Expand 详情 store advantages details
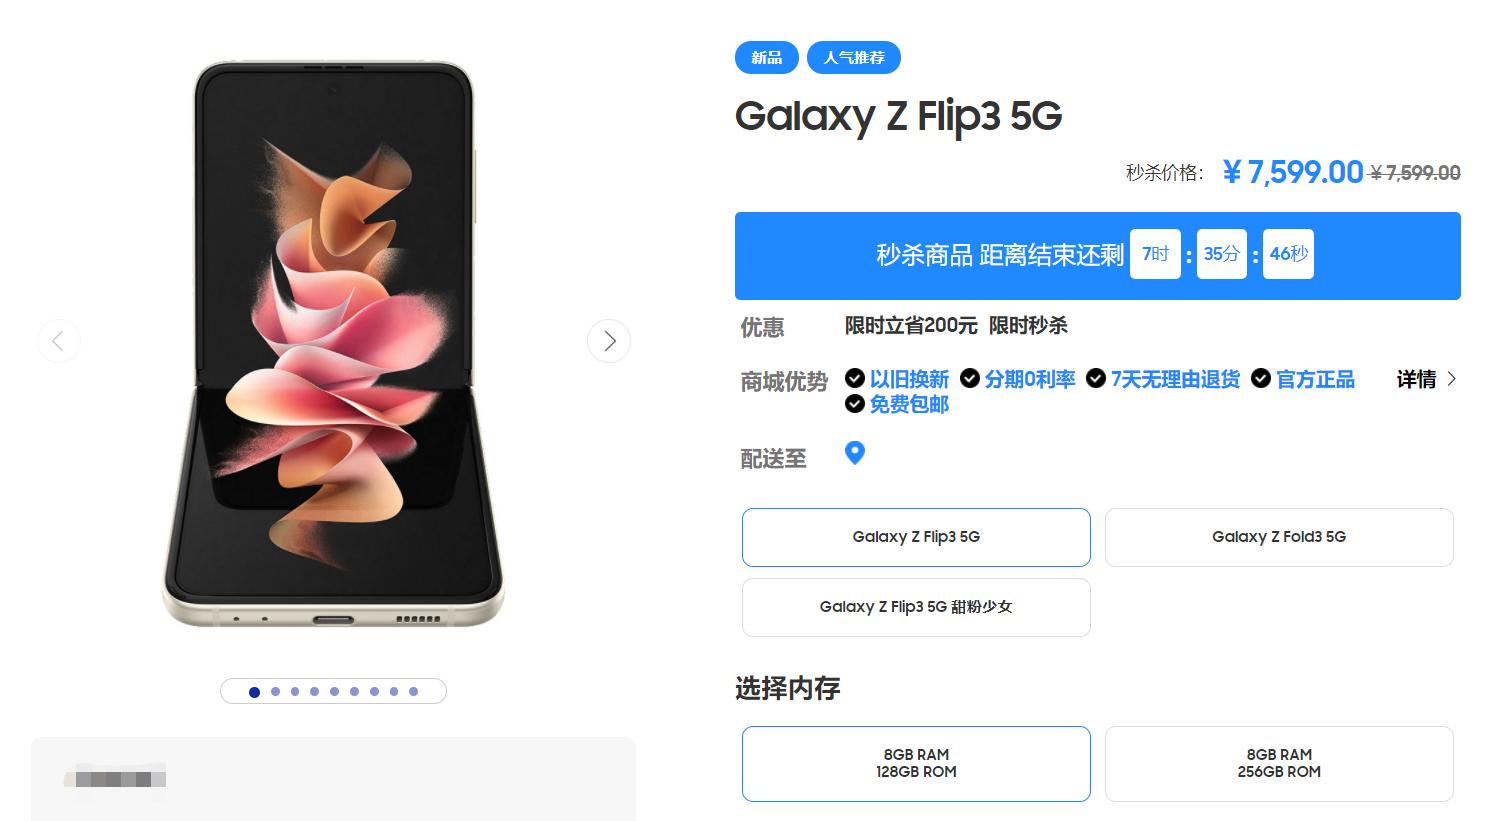Screen dimensions: 1487x821 coord(1427,379)
